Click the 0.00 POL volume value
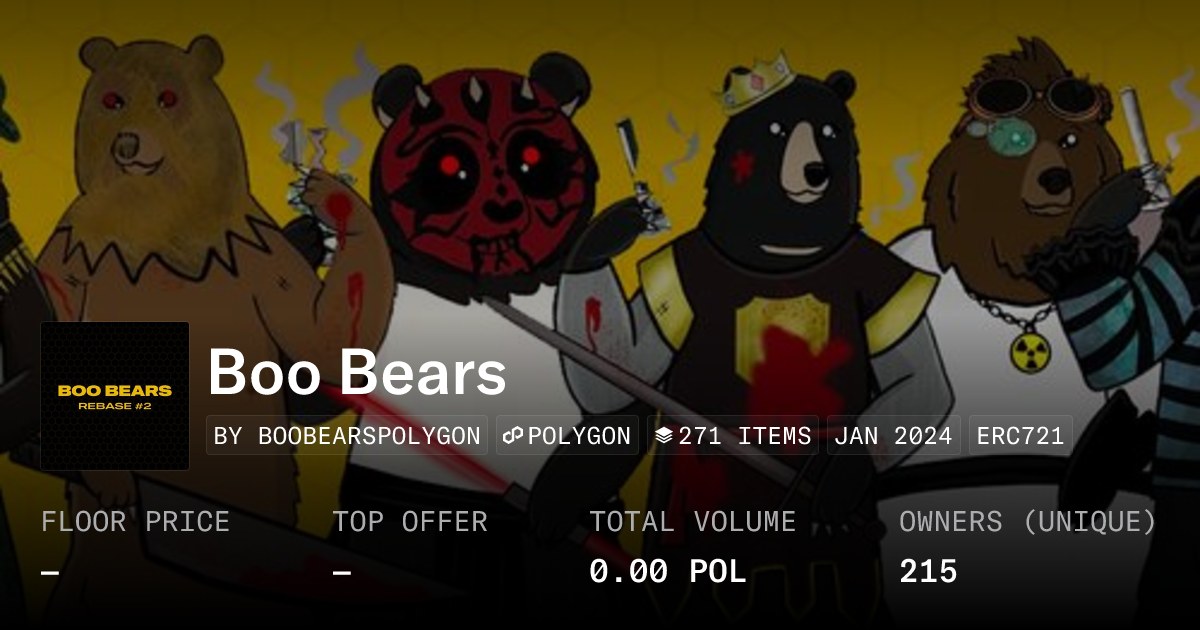 tap(668, 572)
